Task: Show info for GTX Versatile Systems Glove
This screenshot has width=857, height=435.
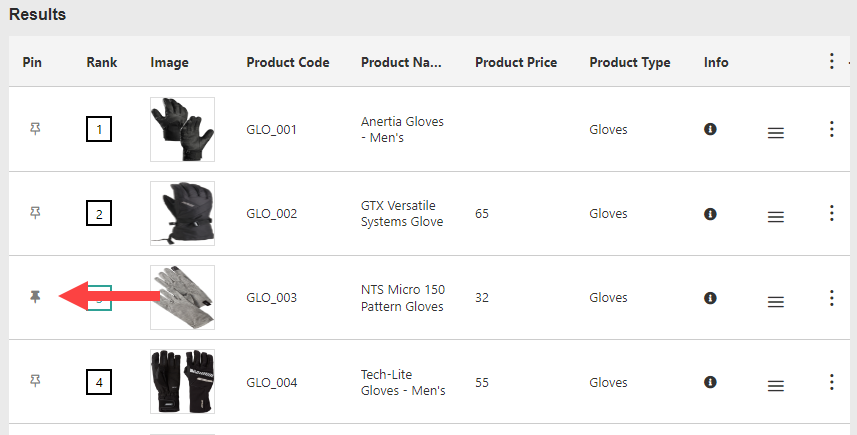Action: [x=710, y=214]
